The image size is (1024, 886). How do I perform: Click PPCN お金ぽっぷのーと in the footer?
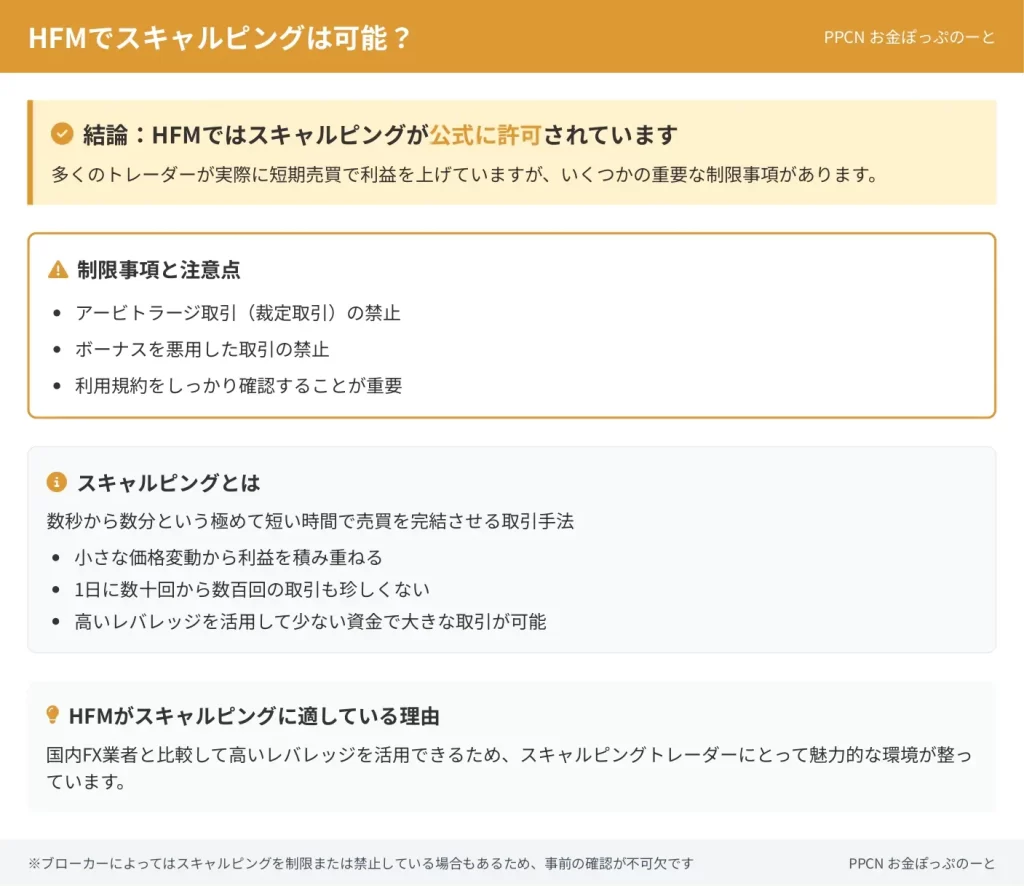[x=921, y=863]
